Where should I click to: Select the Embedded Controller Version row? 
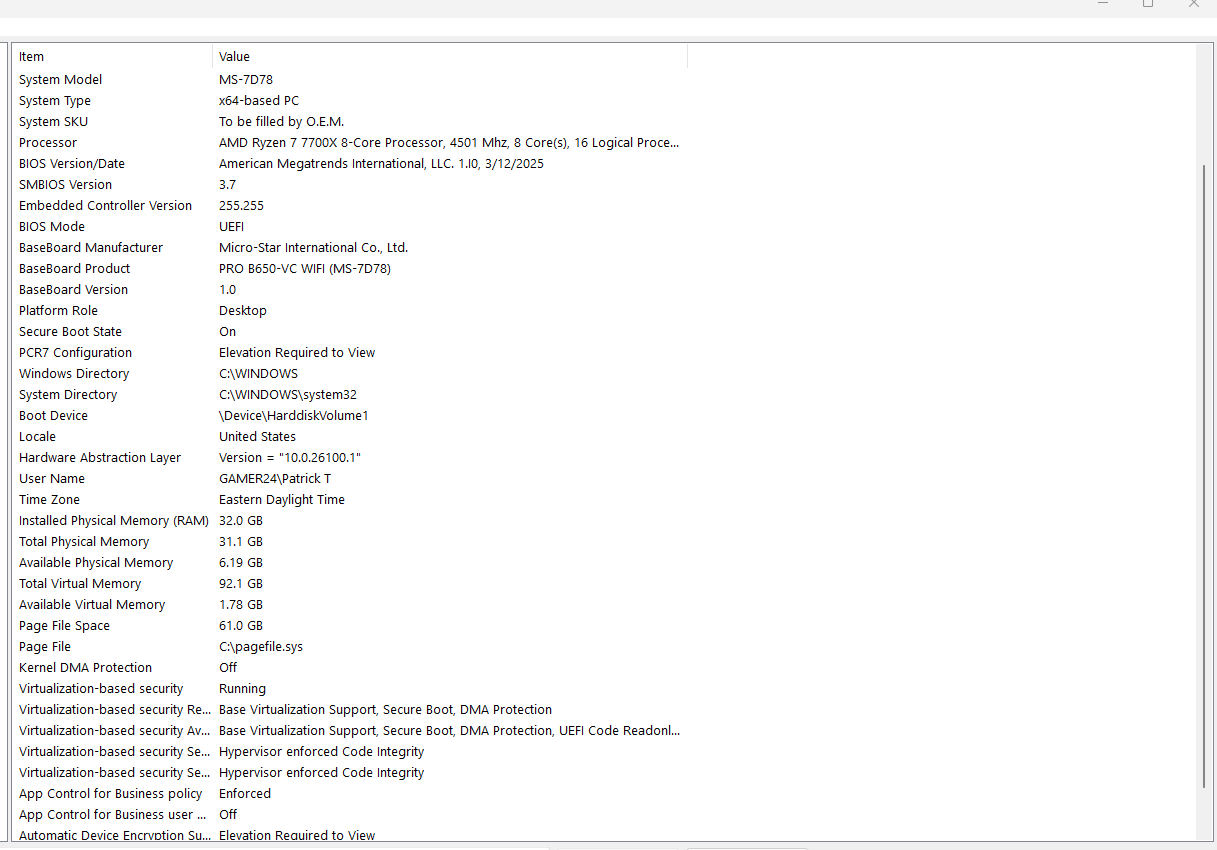pyautogui.click(x=350, y=206)
